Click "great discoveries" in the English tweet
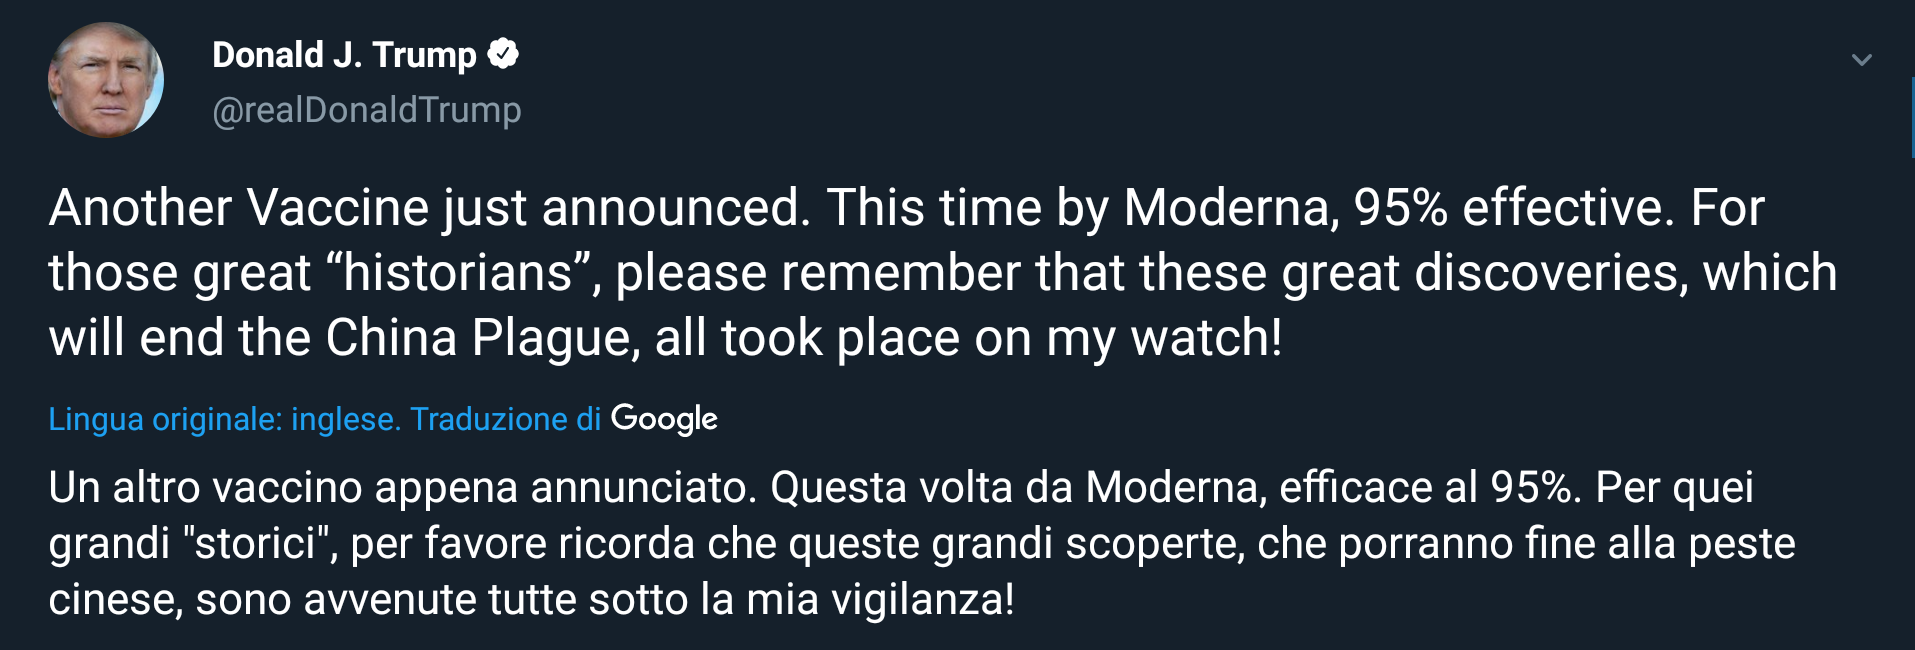Screen dimensions: 1915x650 pyautogui.click(x=1484, y=273)
